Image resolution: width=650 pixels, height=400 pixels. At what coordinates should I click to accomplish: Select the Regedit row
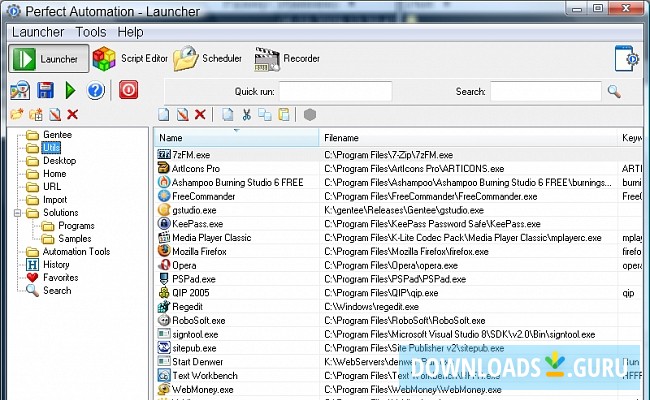[x=398, y=307]
